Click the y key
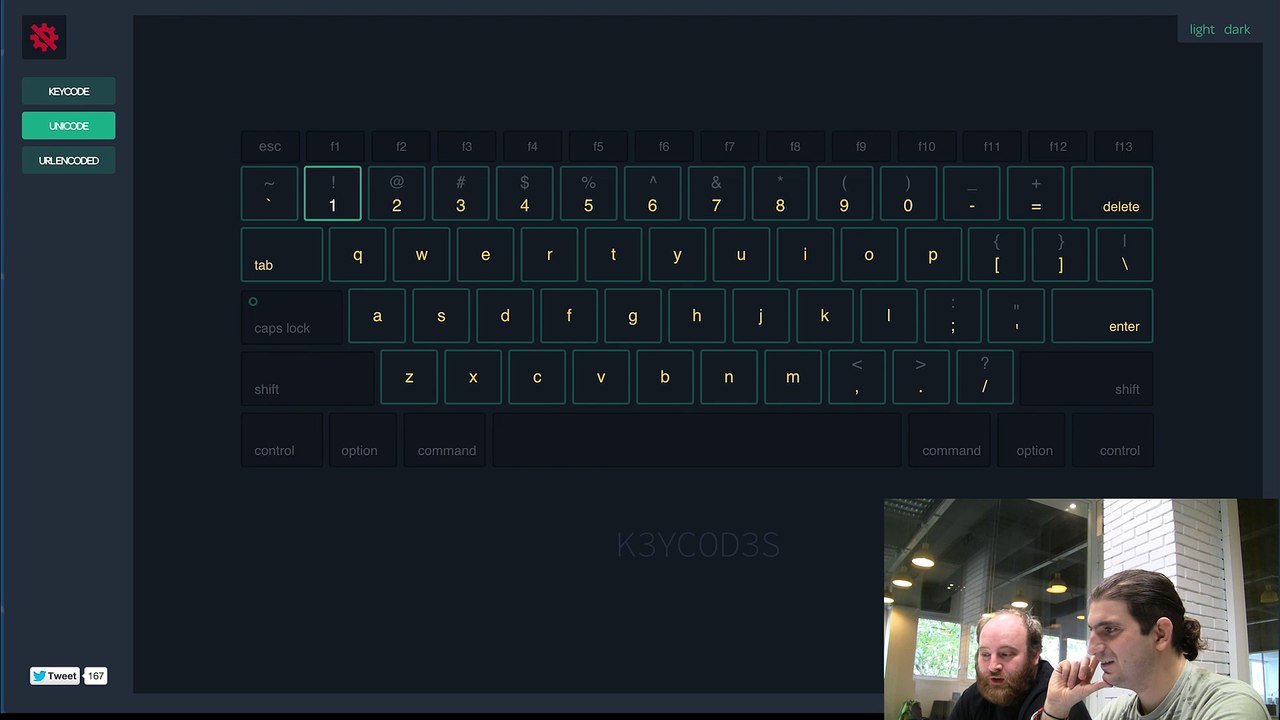Viewport: 1280px width, 720px height. coord(678,254)
